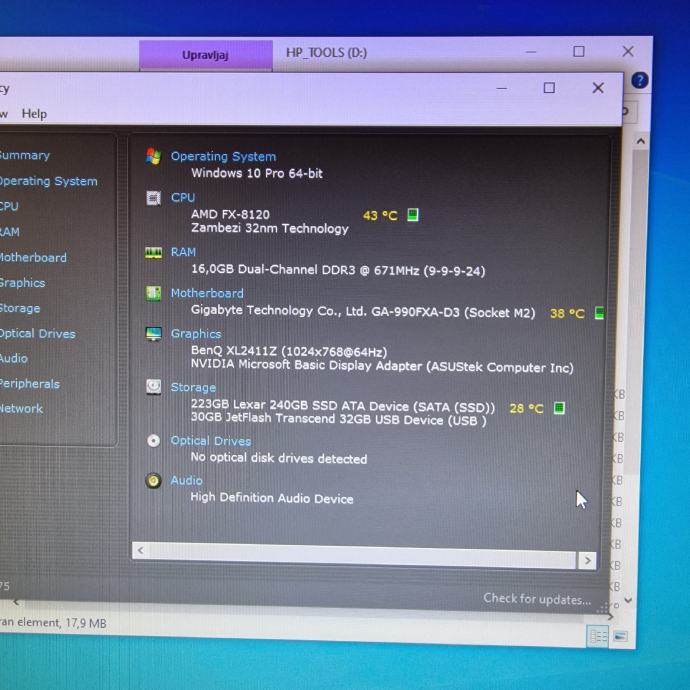Select Network in the sidebar

pyautogui.click(x=22, y=409)
